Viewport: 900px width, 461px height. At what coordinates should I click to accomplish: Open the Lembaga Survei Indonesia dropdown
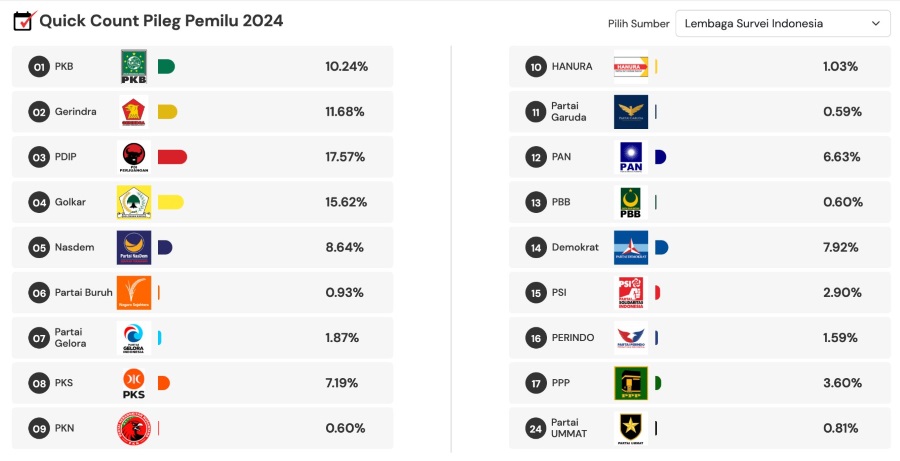(x=783, y=24)
